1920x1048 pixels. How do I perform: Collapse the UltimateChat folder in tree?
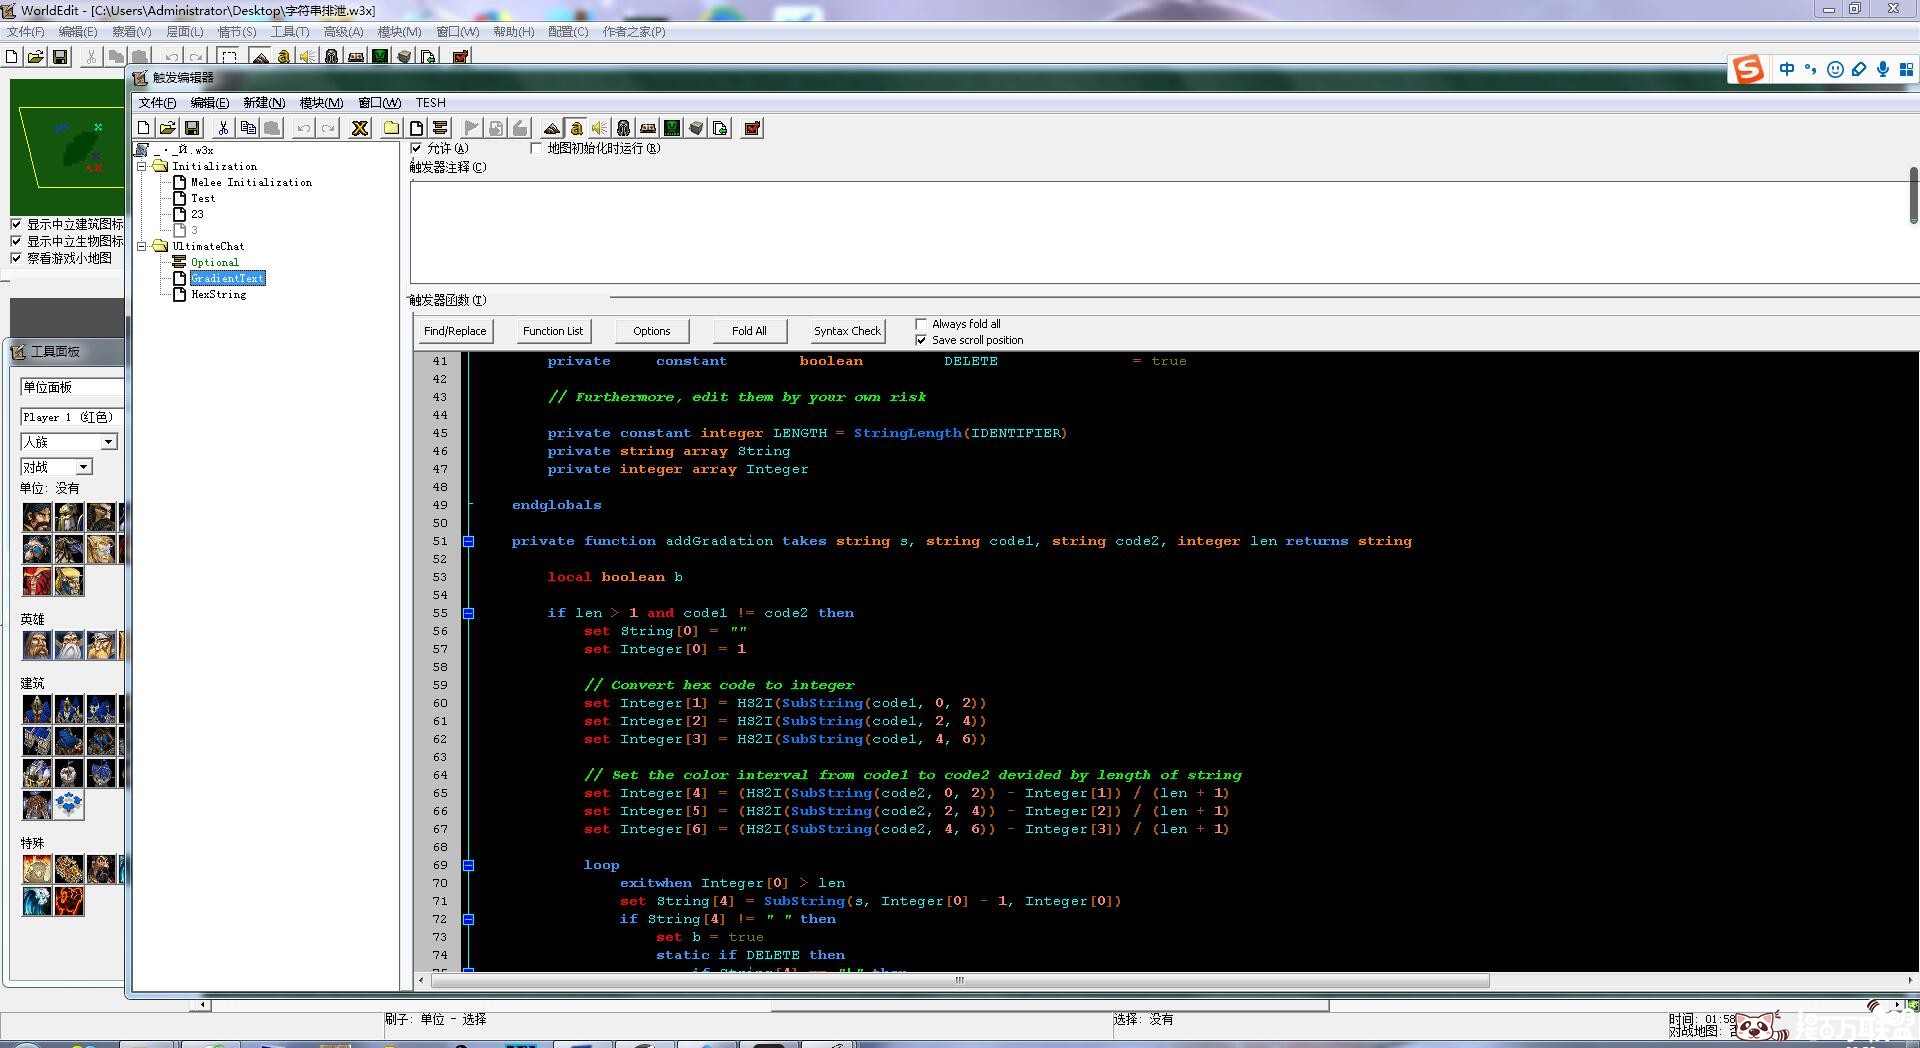(x=142, y=246)
